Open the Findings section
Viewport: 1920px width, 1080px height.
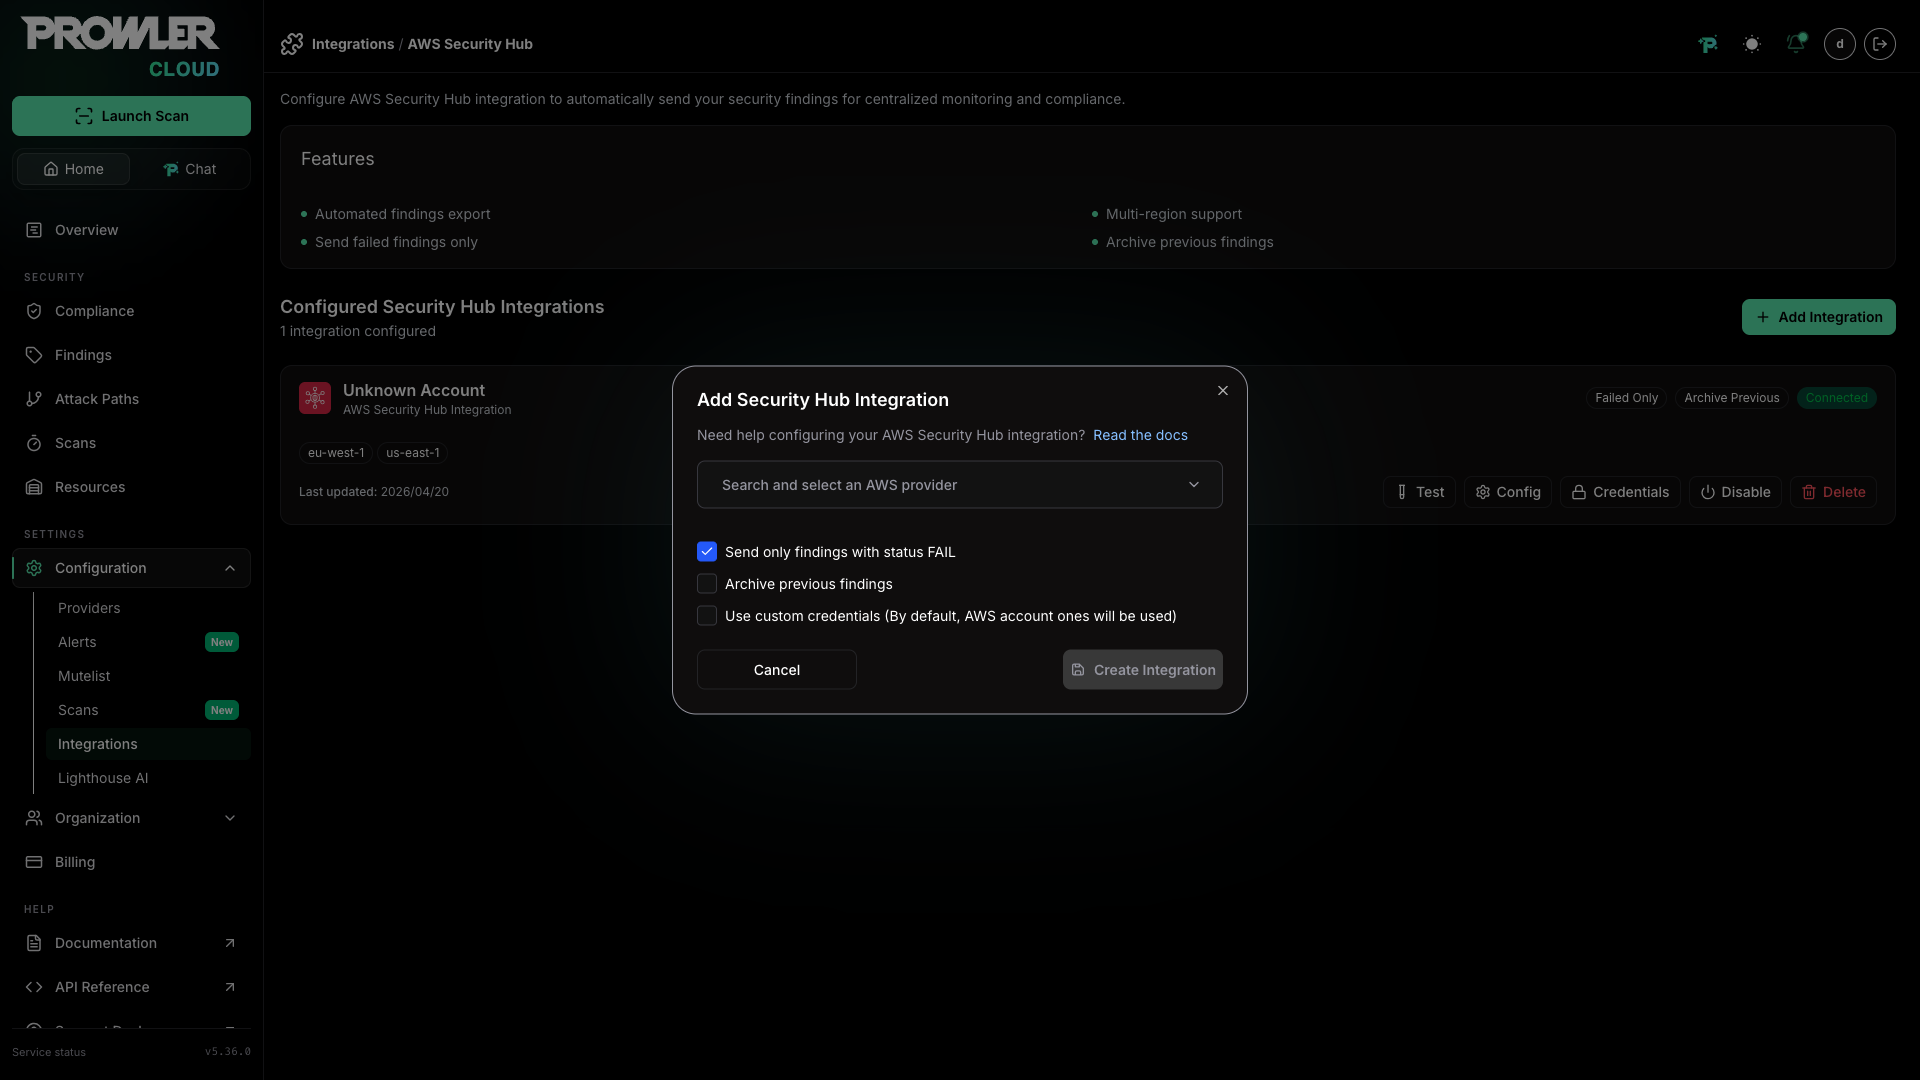(x=131, y=355)
